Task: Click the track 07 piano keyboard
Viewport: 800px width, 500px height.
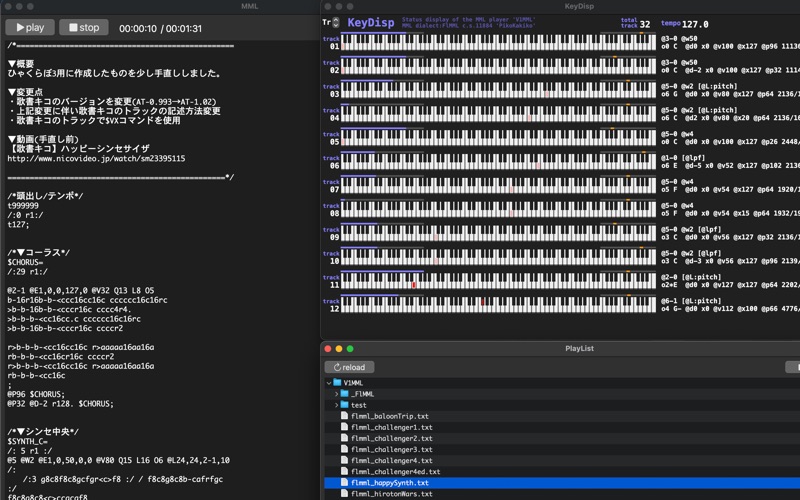Action: (x=498, y=185)
